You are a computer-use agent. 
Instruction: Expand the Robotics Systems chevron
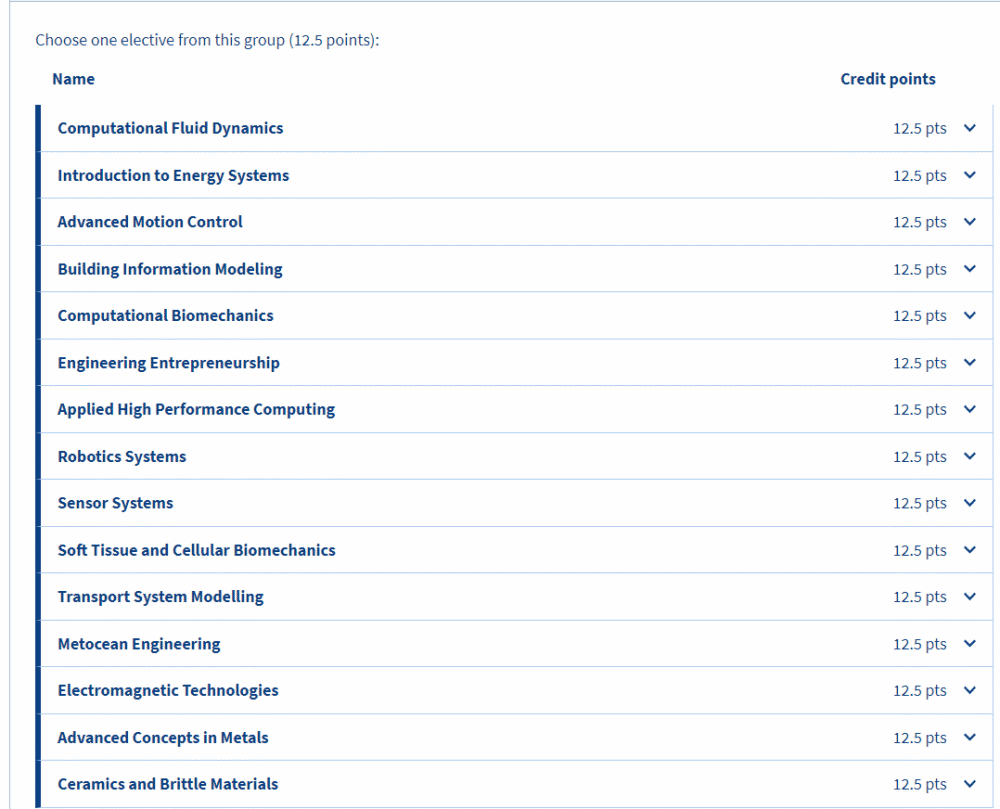pyautogui.click(x=969, y=456)
